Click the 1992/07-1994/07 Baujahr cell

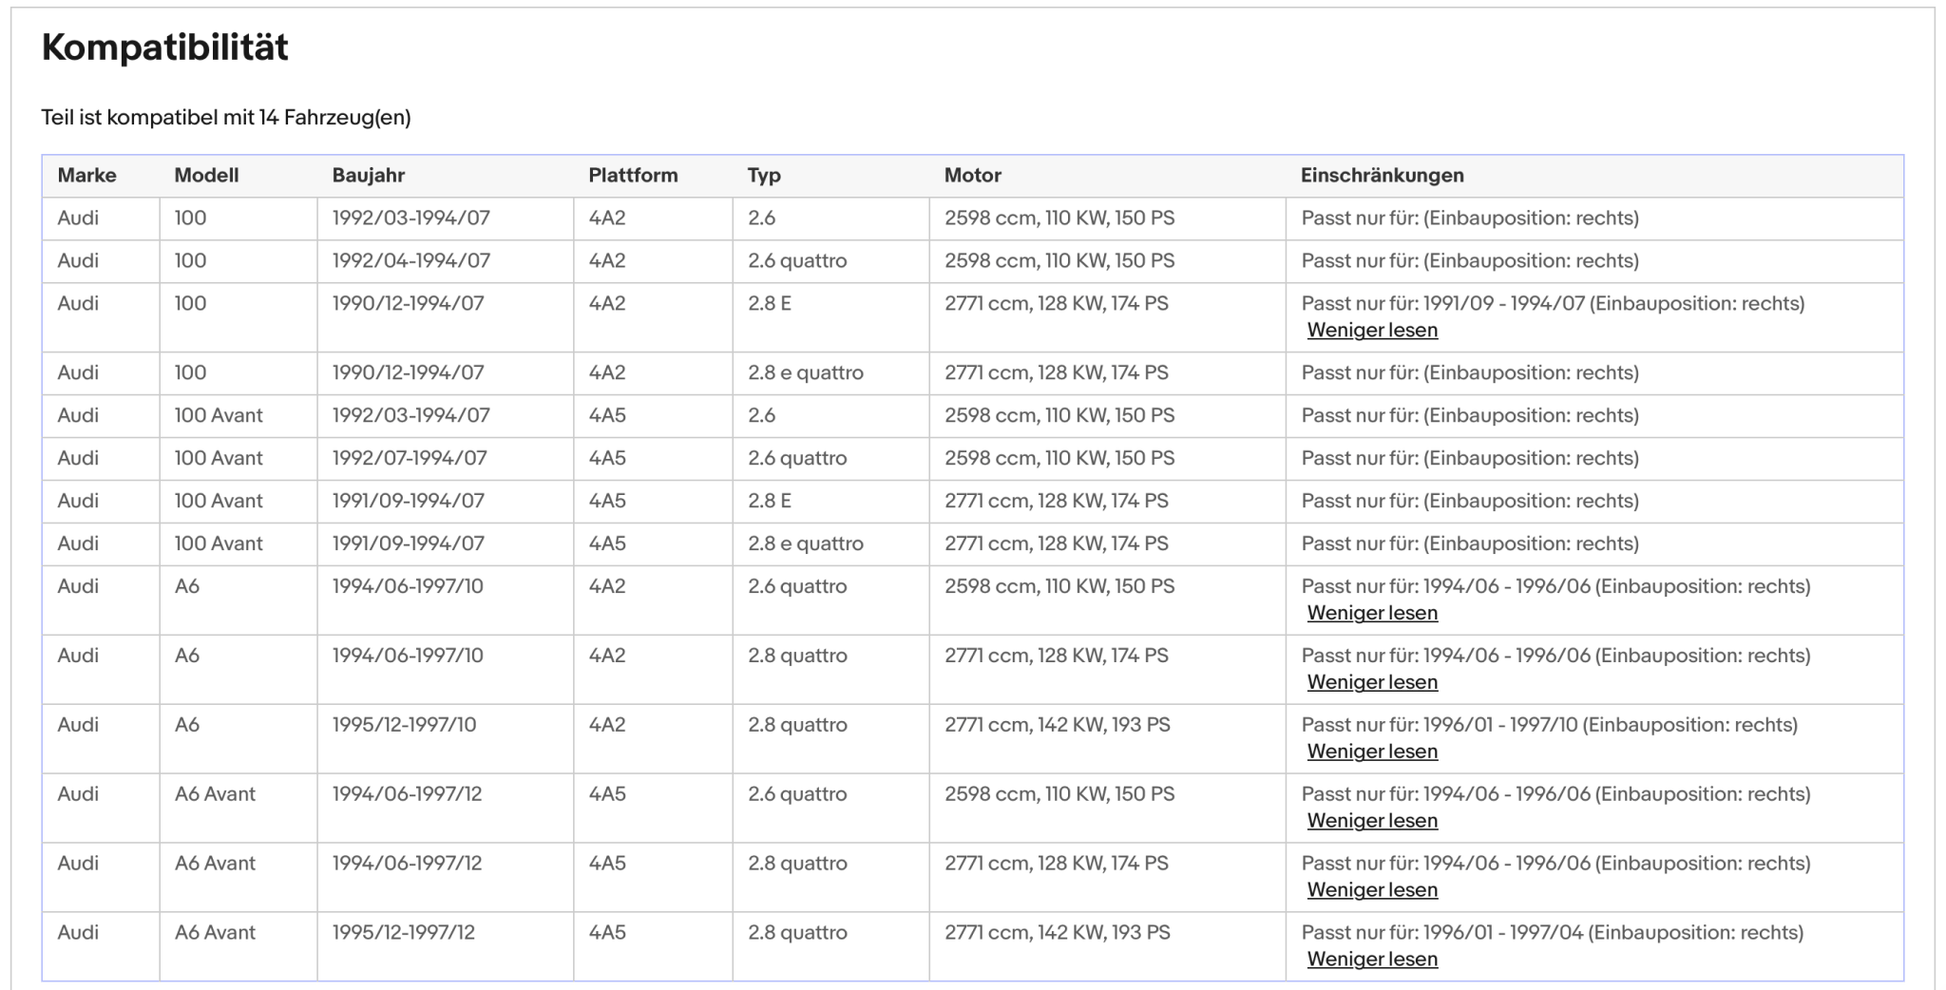click(x=409, y=458)
